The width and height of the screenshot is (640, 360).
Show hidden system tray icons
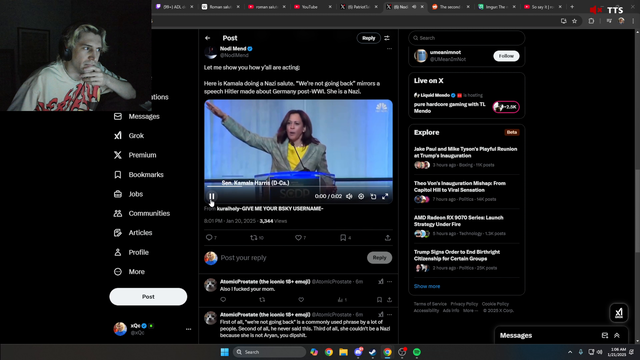point(570,352)
